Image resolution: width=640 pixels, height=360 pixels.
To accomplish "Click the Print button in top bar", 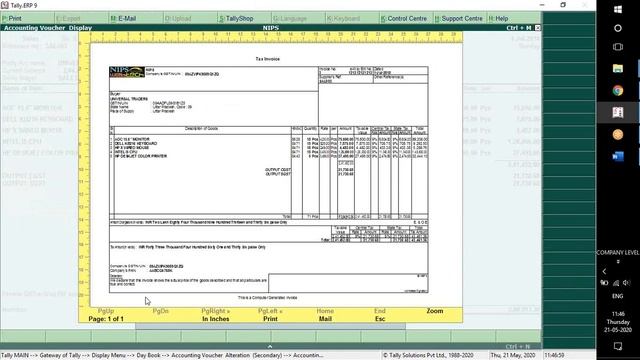I will (x=12, y=18).
